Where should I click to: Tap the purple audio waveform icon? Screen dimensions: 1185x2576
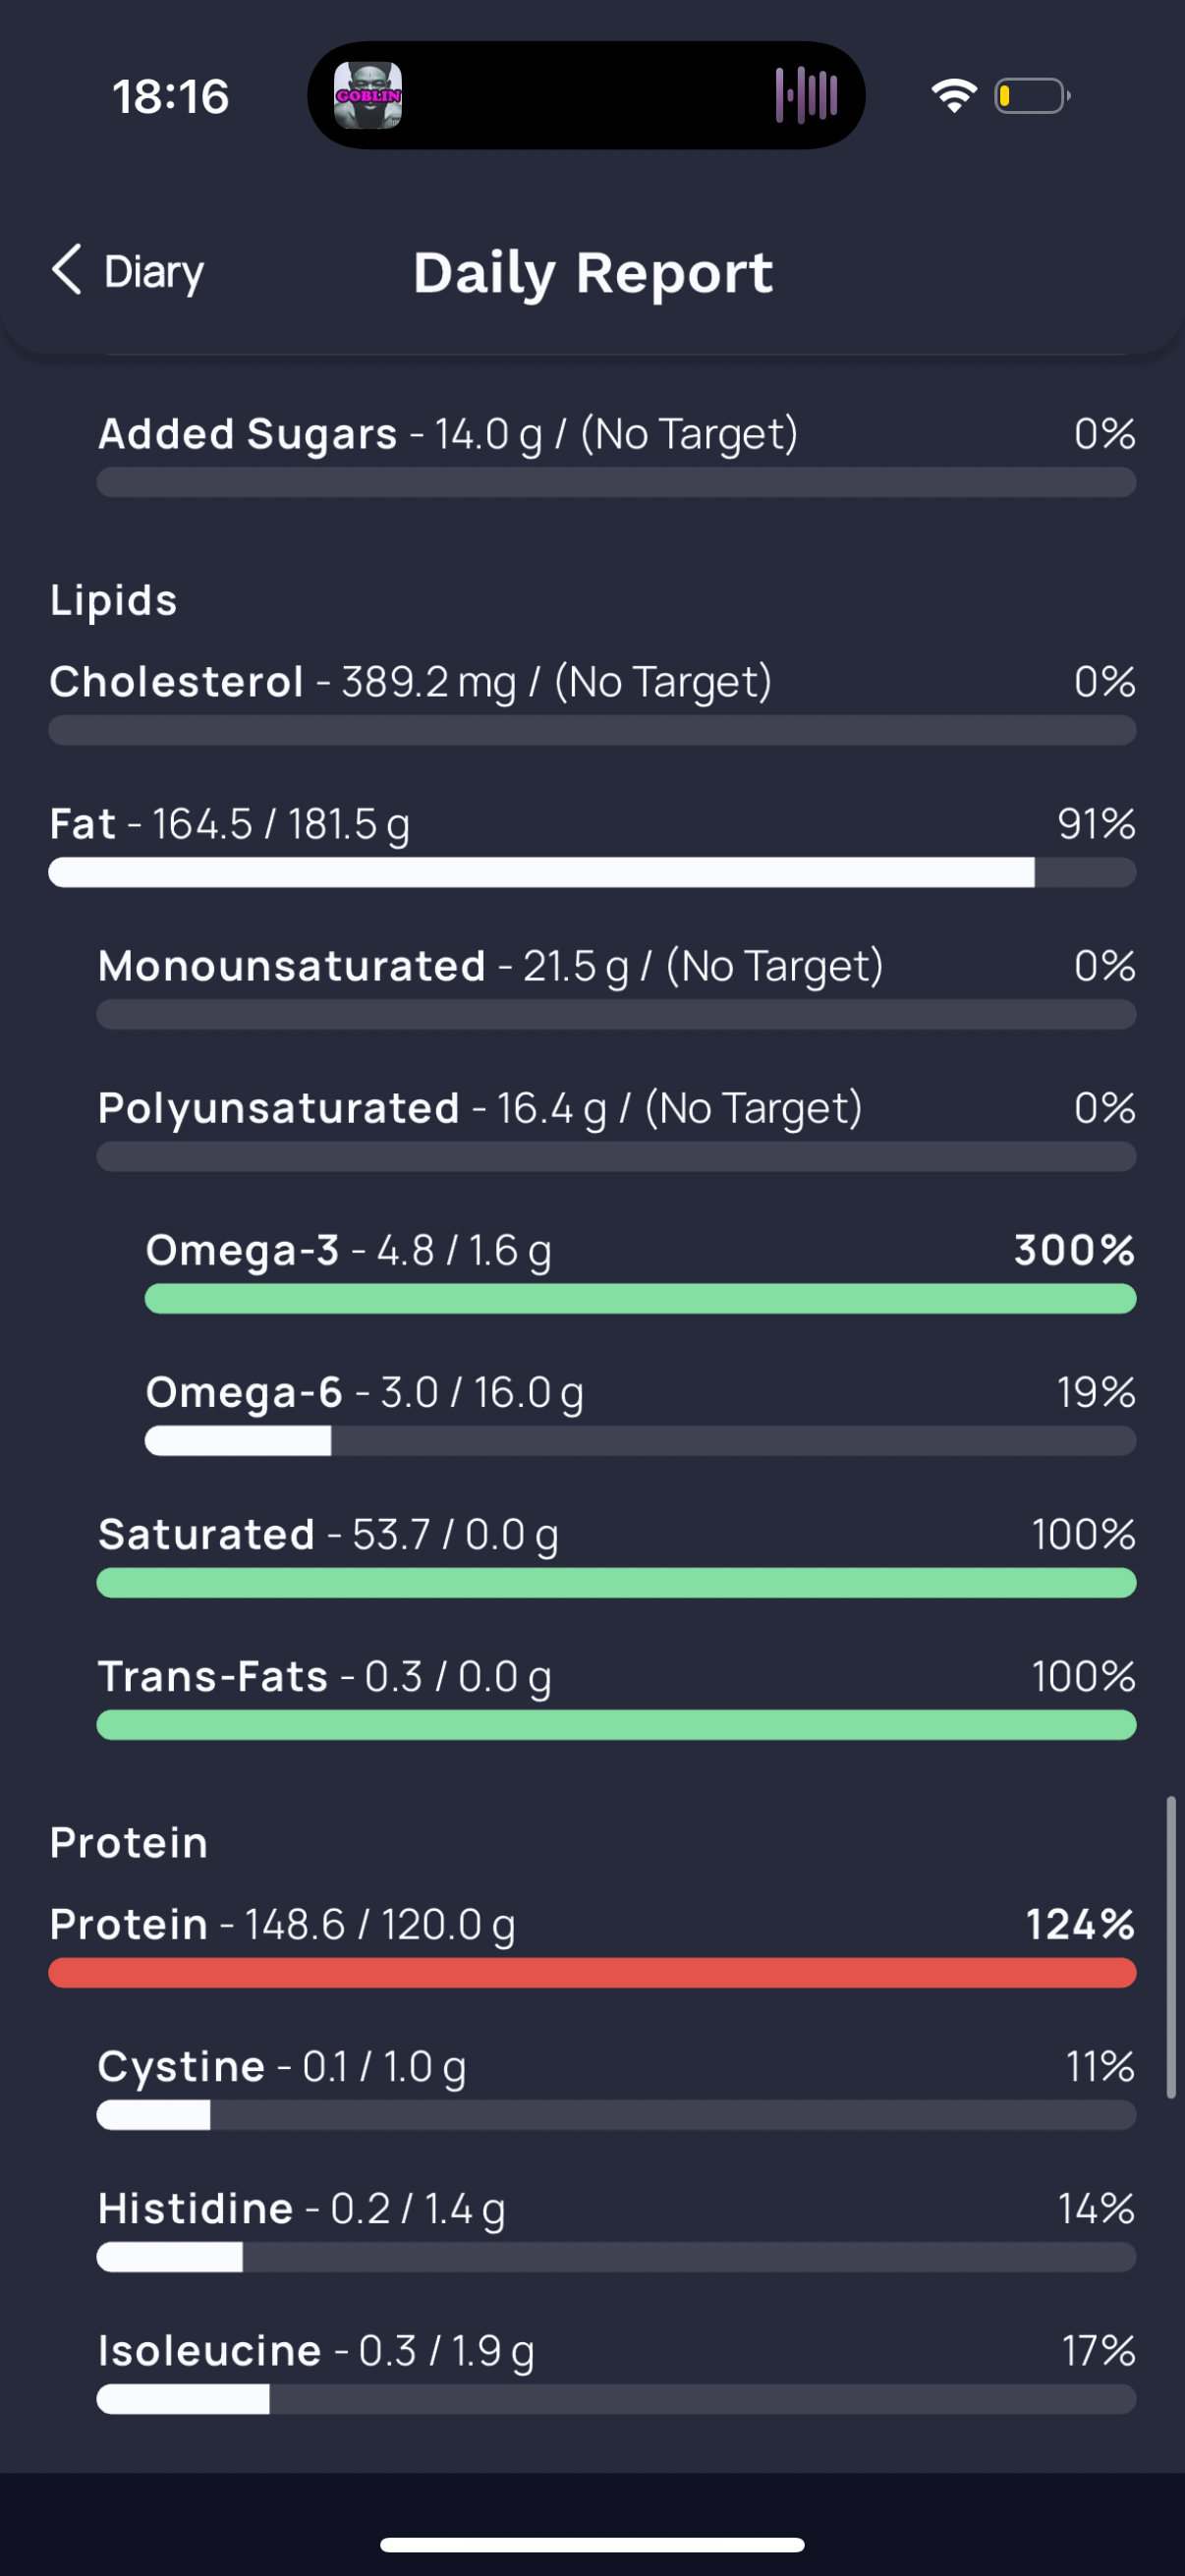click(806, 96)
